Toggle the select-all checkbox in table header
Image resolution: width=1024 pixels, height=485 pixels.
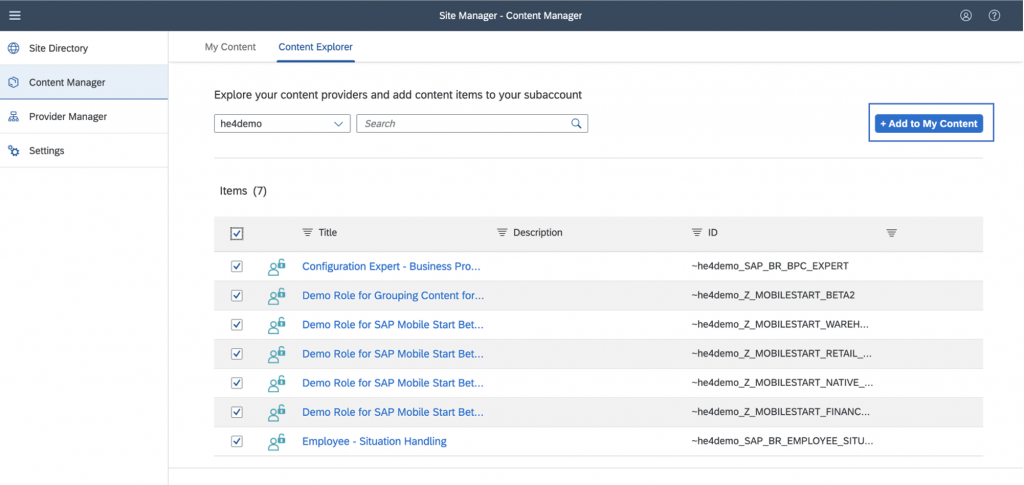(237, 233)
